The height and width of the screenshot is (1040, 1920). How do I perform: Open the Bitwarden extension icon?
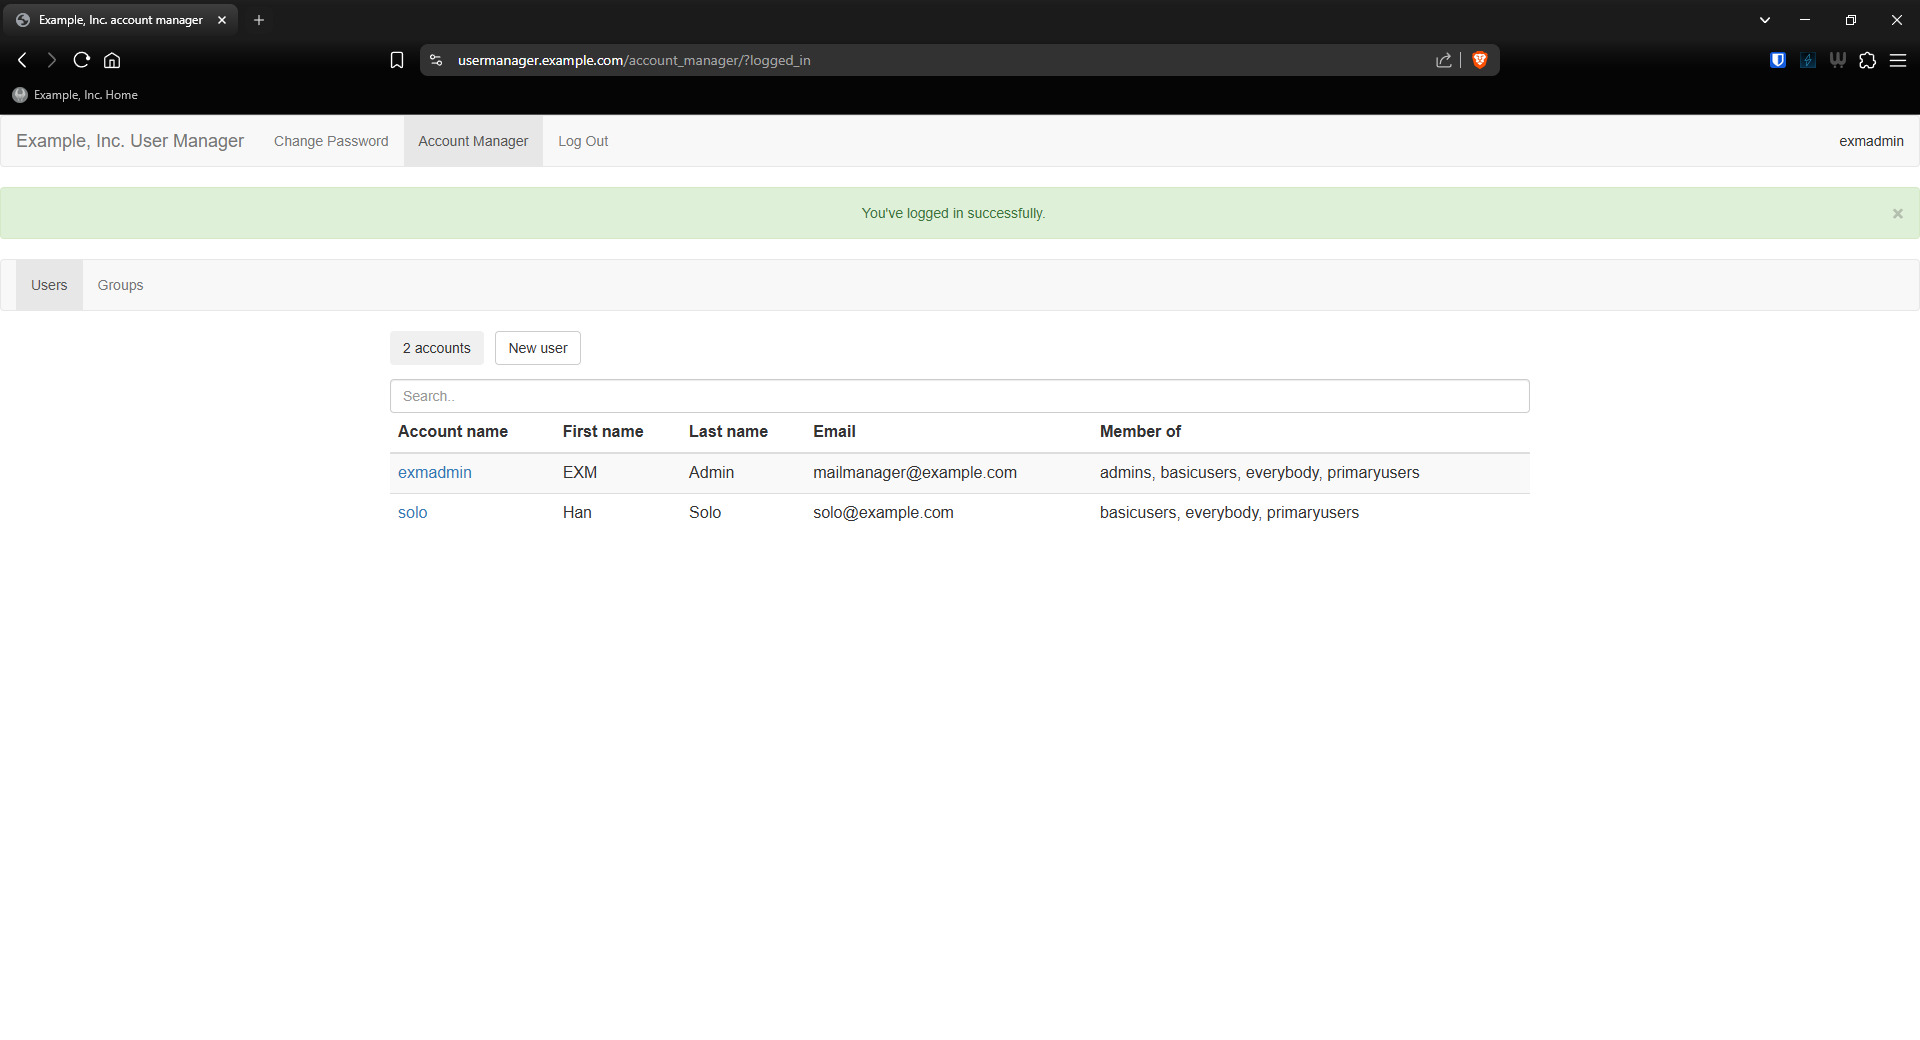1777,60
